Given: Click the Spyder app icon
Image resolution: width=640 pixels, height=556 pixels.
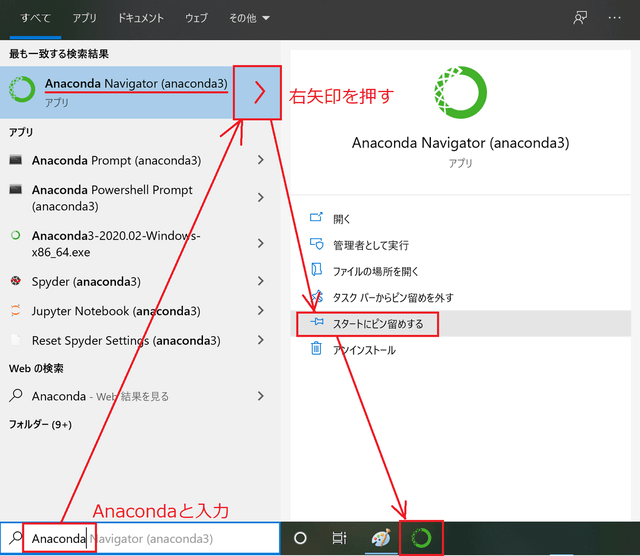Looking at the screenshot, I should (16, 281).
